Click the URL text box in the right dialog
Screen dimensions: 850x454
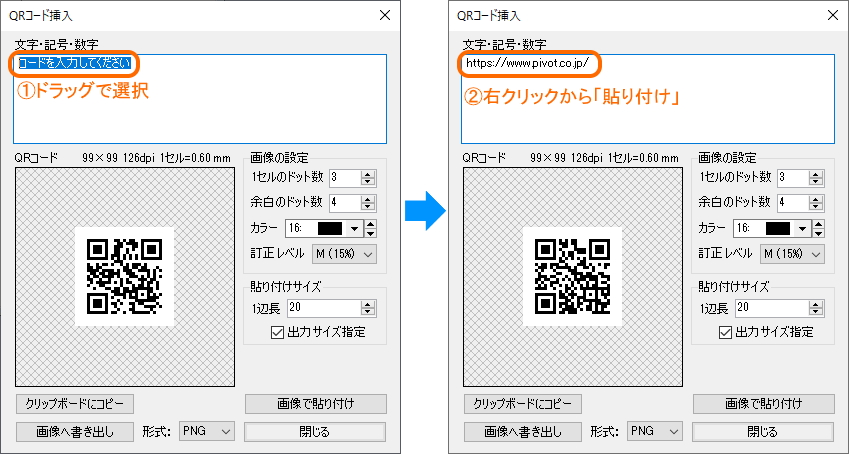coord(648,99)
